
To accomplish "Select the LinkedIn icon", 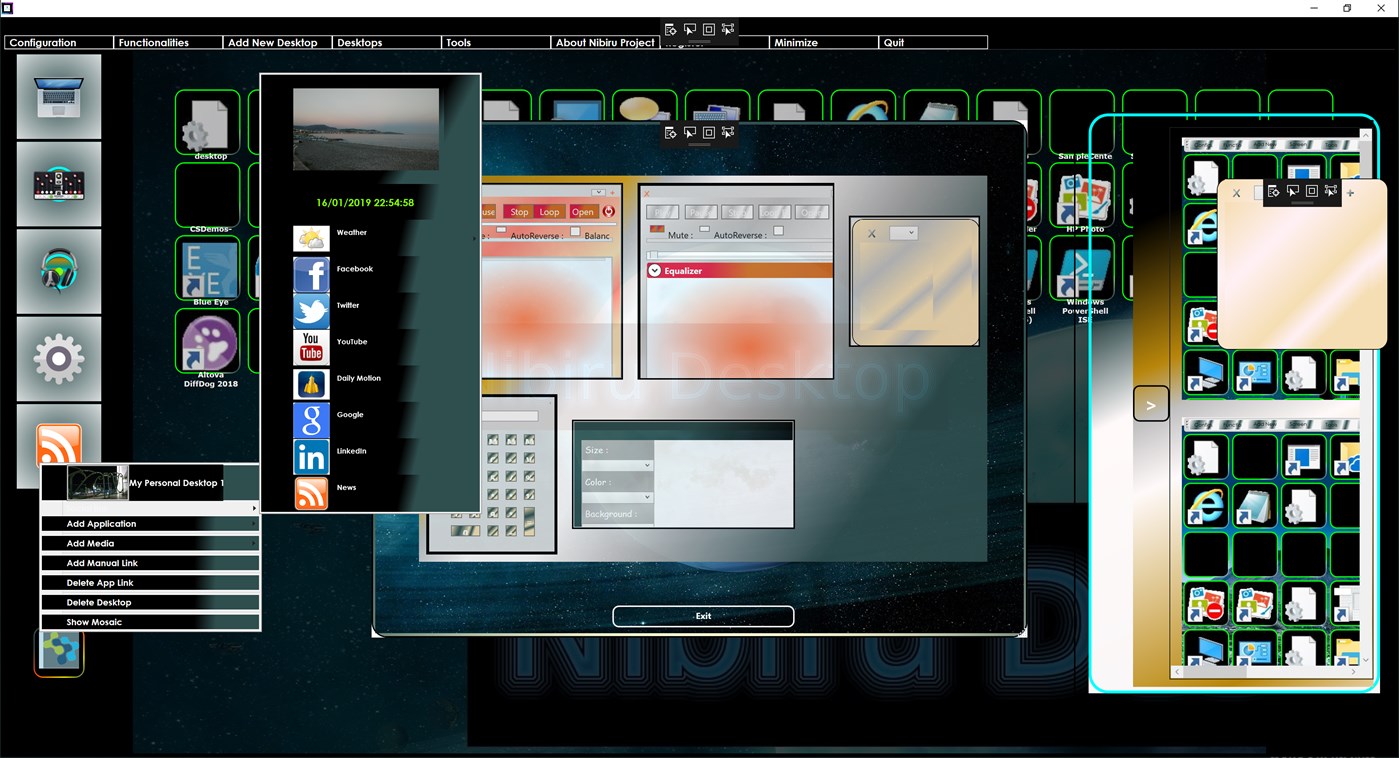I will [311, 456].
